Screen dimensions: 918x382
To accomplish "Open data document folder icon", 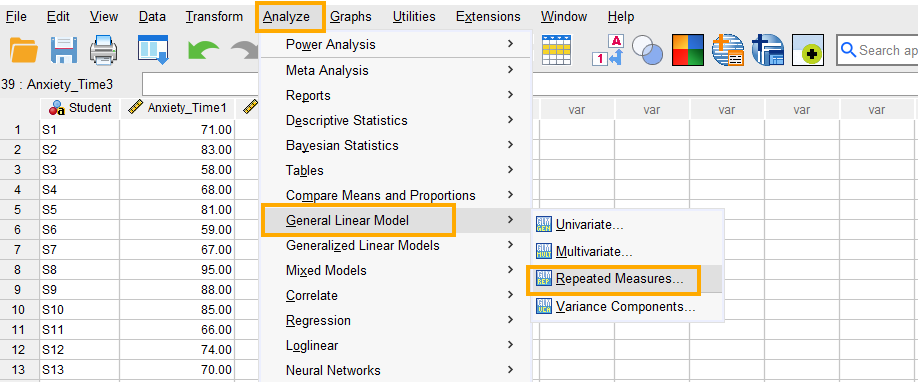I will (x=23, y=50).
